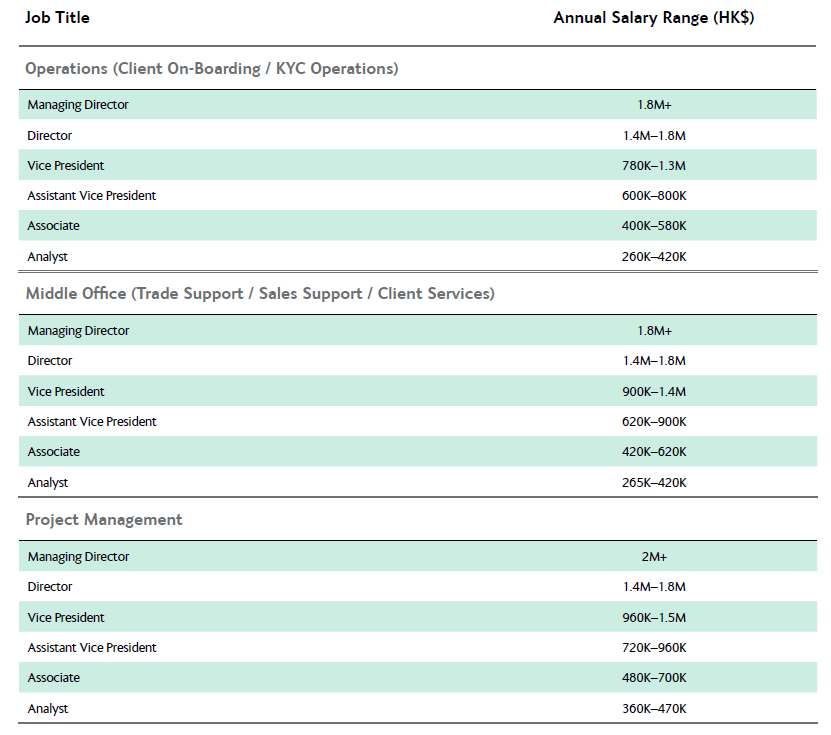Select Project Management Director salary "1.4M–1.8M"
The image size is (831, 735).
point(654,587)
